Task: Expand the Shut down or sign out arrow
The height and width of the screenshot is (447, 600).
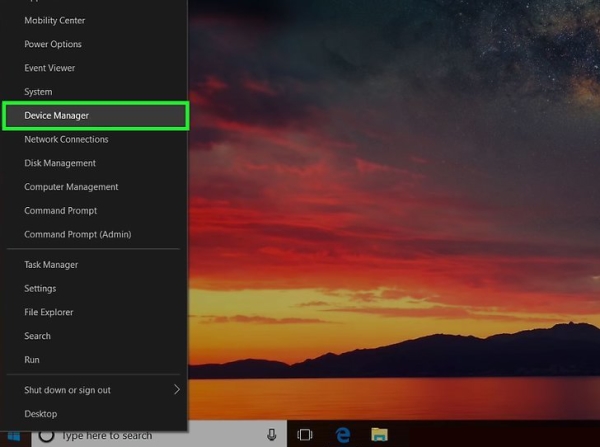Action: (x=177, y=390)
